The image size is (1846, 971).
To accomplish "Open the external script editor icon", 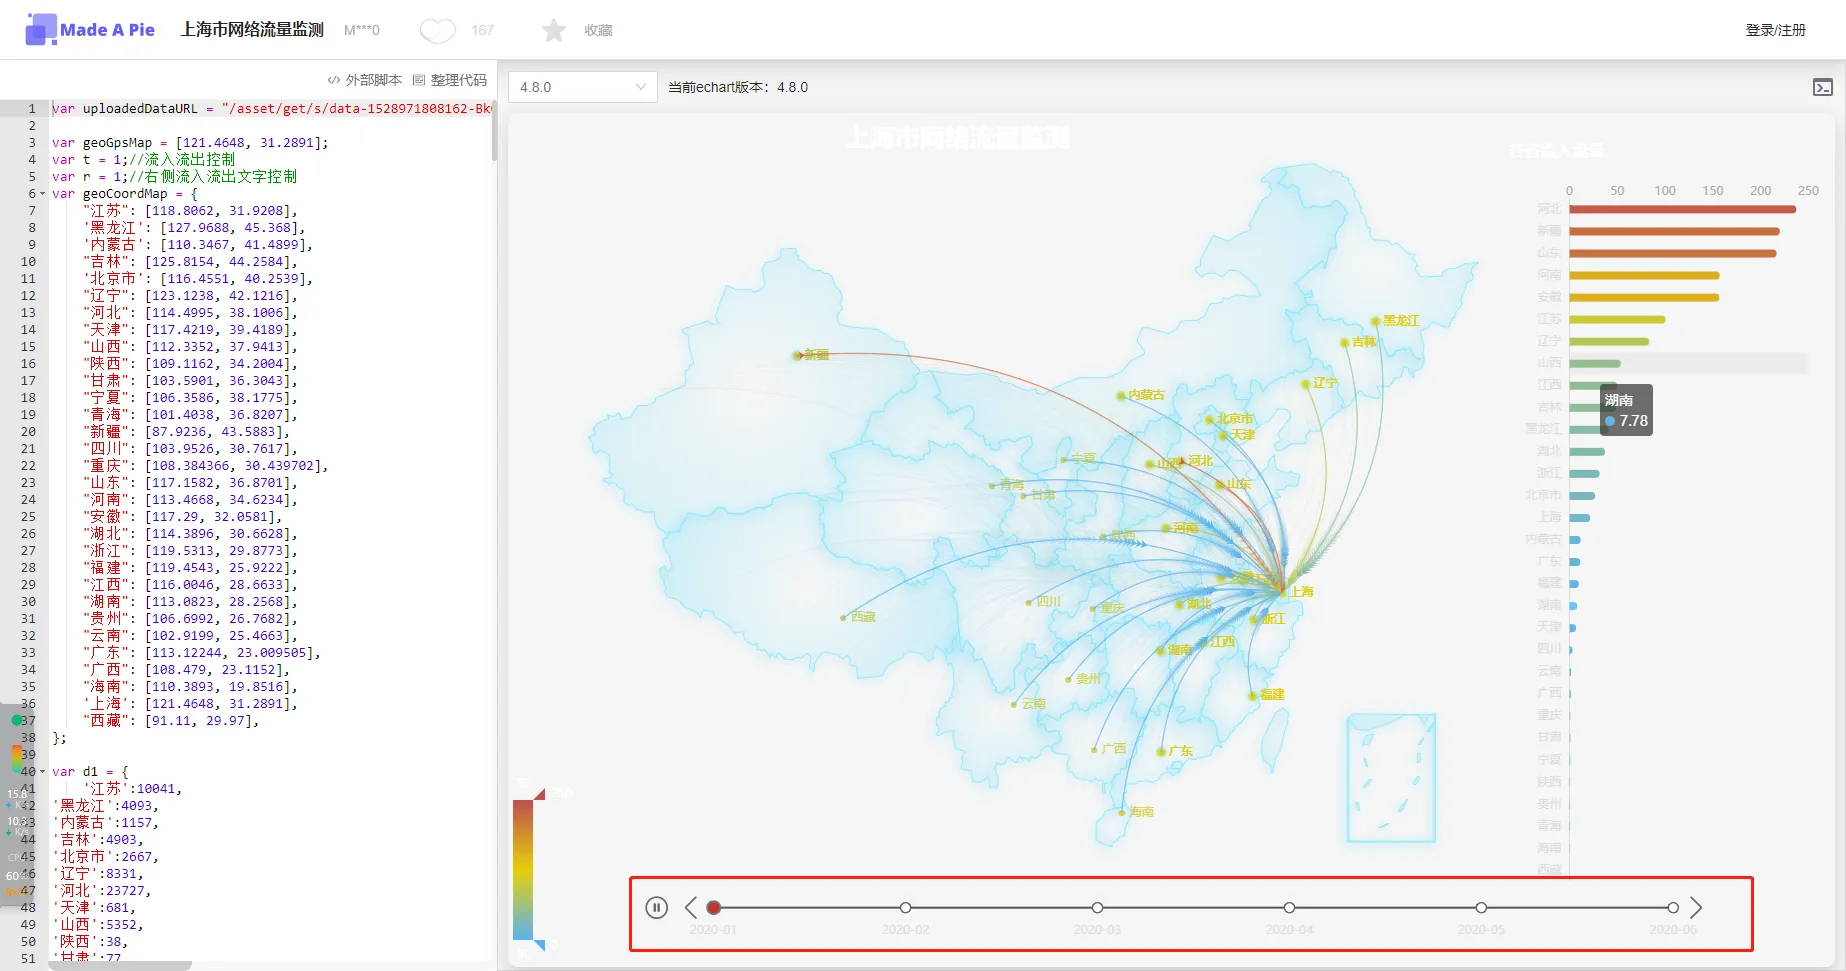I will 334,80.
